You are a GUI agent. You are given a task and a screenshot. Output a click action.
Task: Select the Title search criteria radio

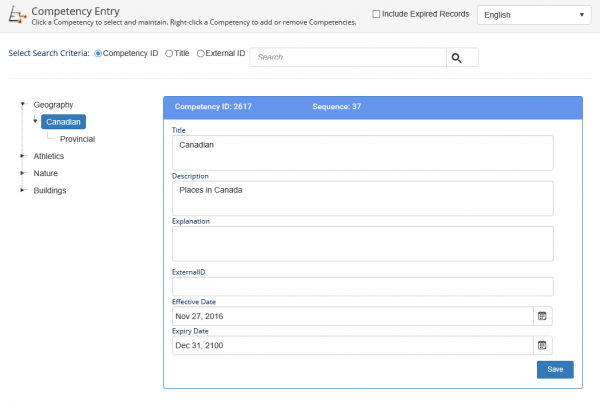[169, 54]
